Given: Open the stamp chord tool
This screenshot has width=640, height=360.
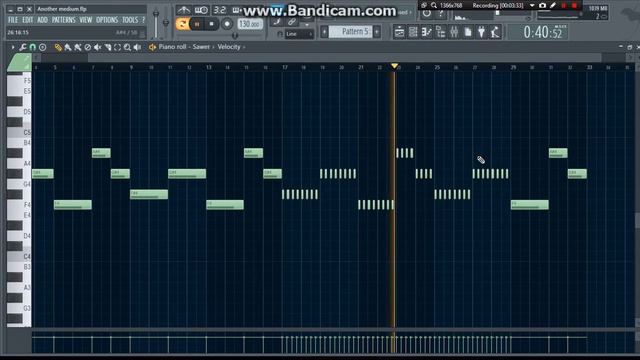Looking at the screenshot, I should tap(42, 47).
